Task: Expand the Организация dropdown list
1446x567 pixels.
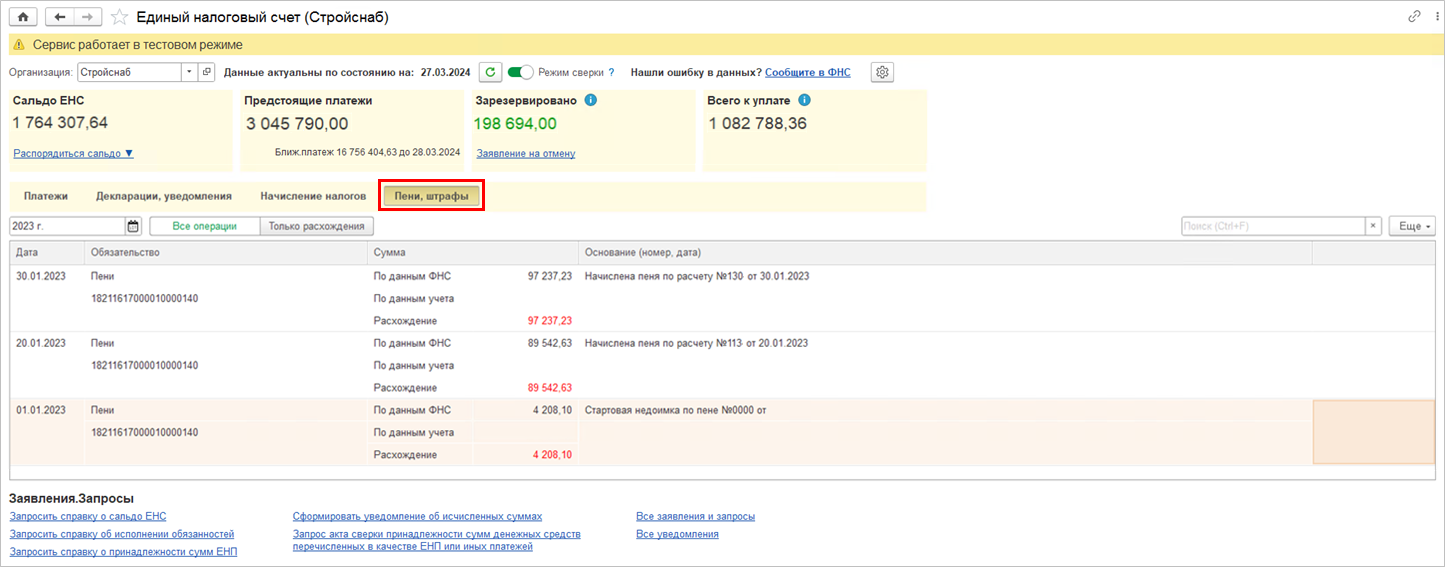Action: click(x=189, y=72)
